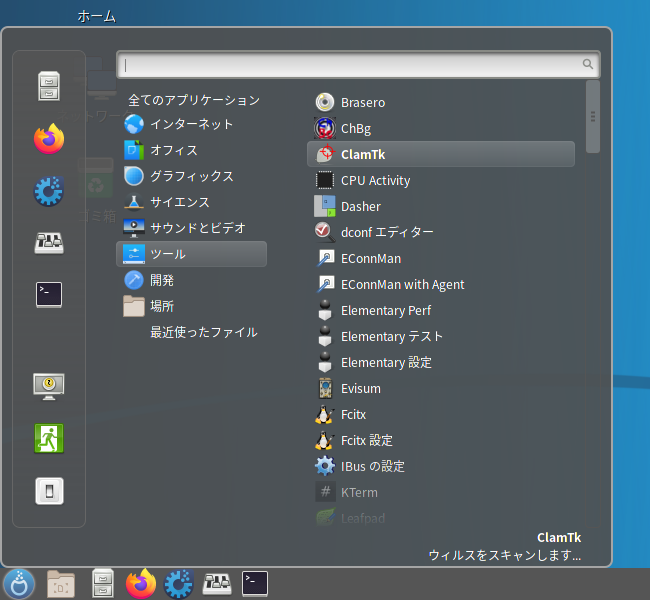This screenshot has height=600, width=650.
Task: Select the インターネット category
Action: point(191,124)
